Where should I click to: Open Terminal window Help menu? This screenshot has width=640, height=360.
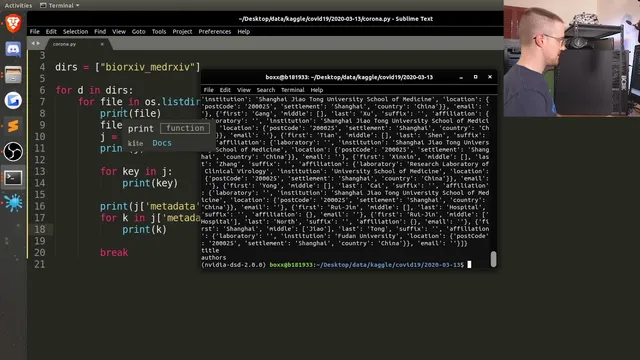(x=317, y=90)
